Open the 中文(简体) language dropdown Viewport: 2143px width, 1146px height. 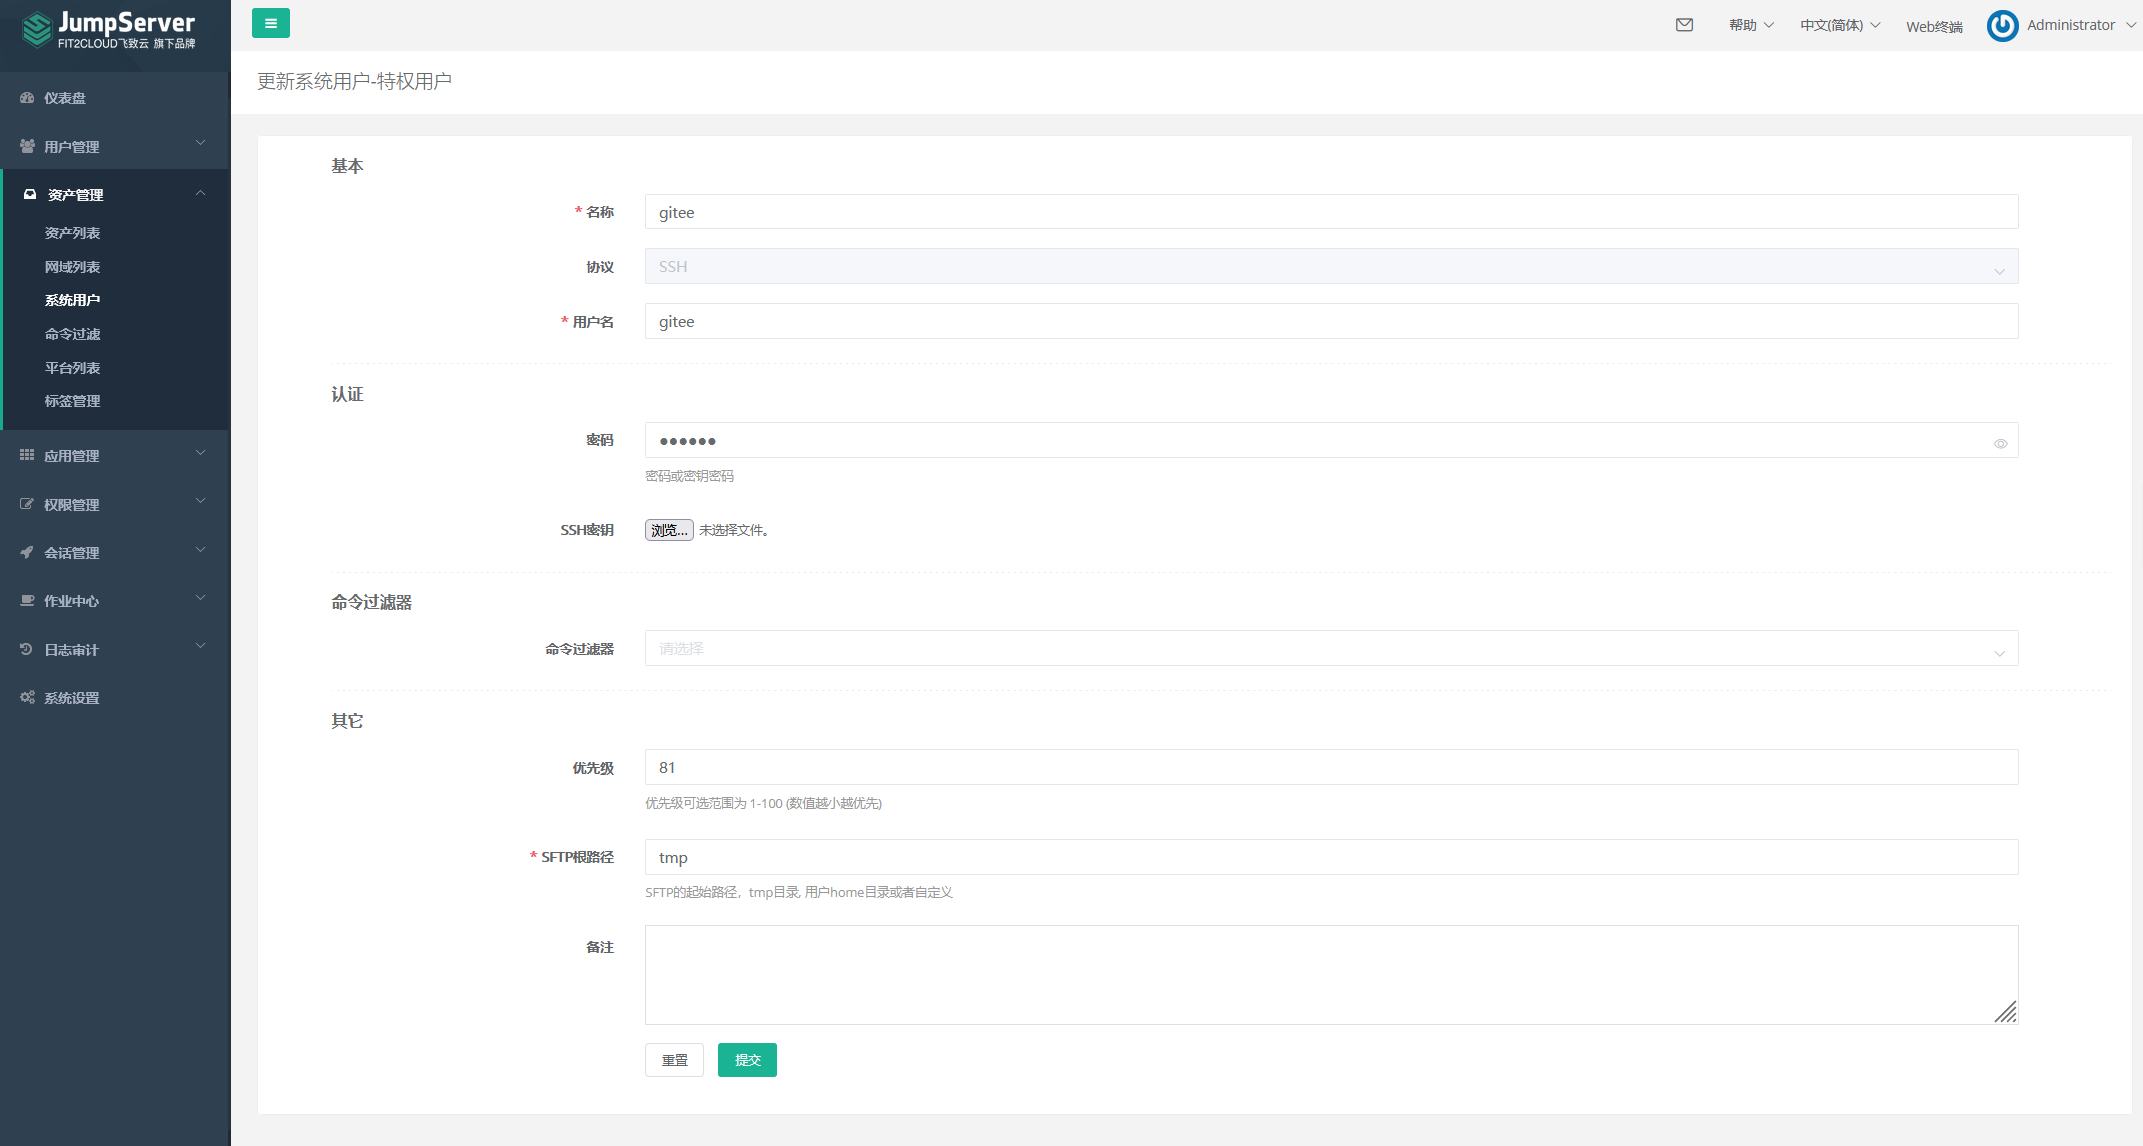(x=1840, y=25)
